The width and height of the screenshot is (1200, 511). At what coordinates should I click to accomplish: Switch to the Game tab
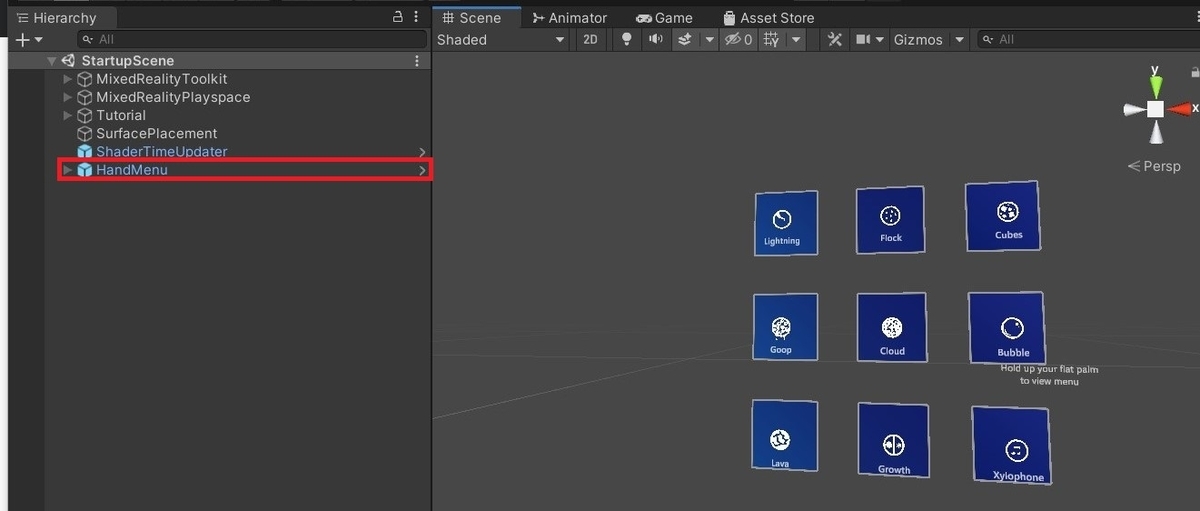pos(664,18)
